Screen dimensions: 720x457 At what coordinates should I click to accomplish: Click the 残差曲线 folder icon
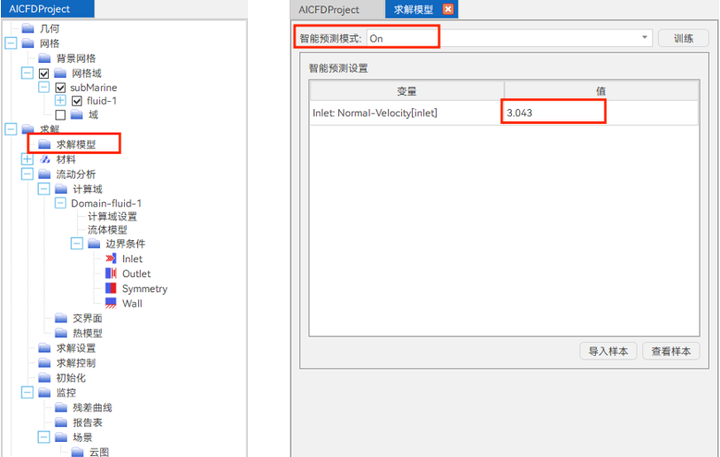61,407
